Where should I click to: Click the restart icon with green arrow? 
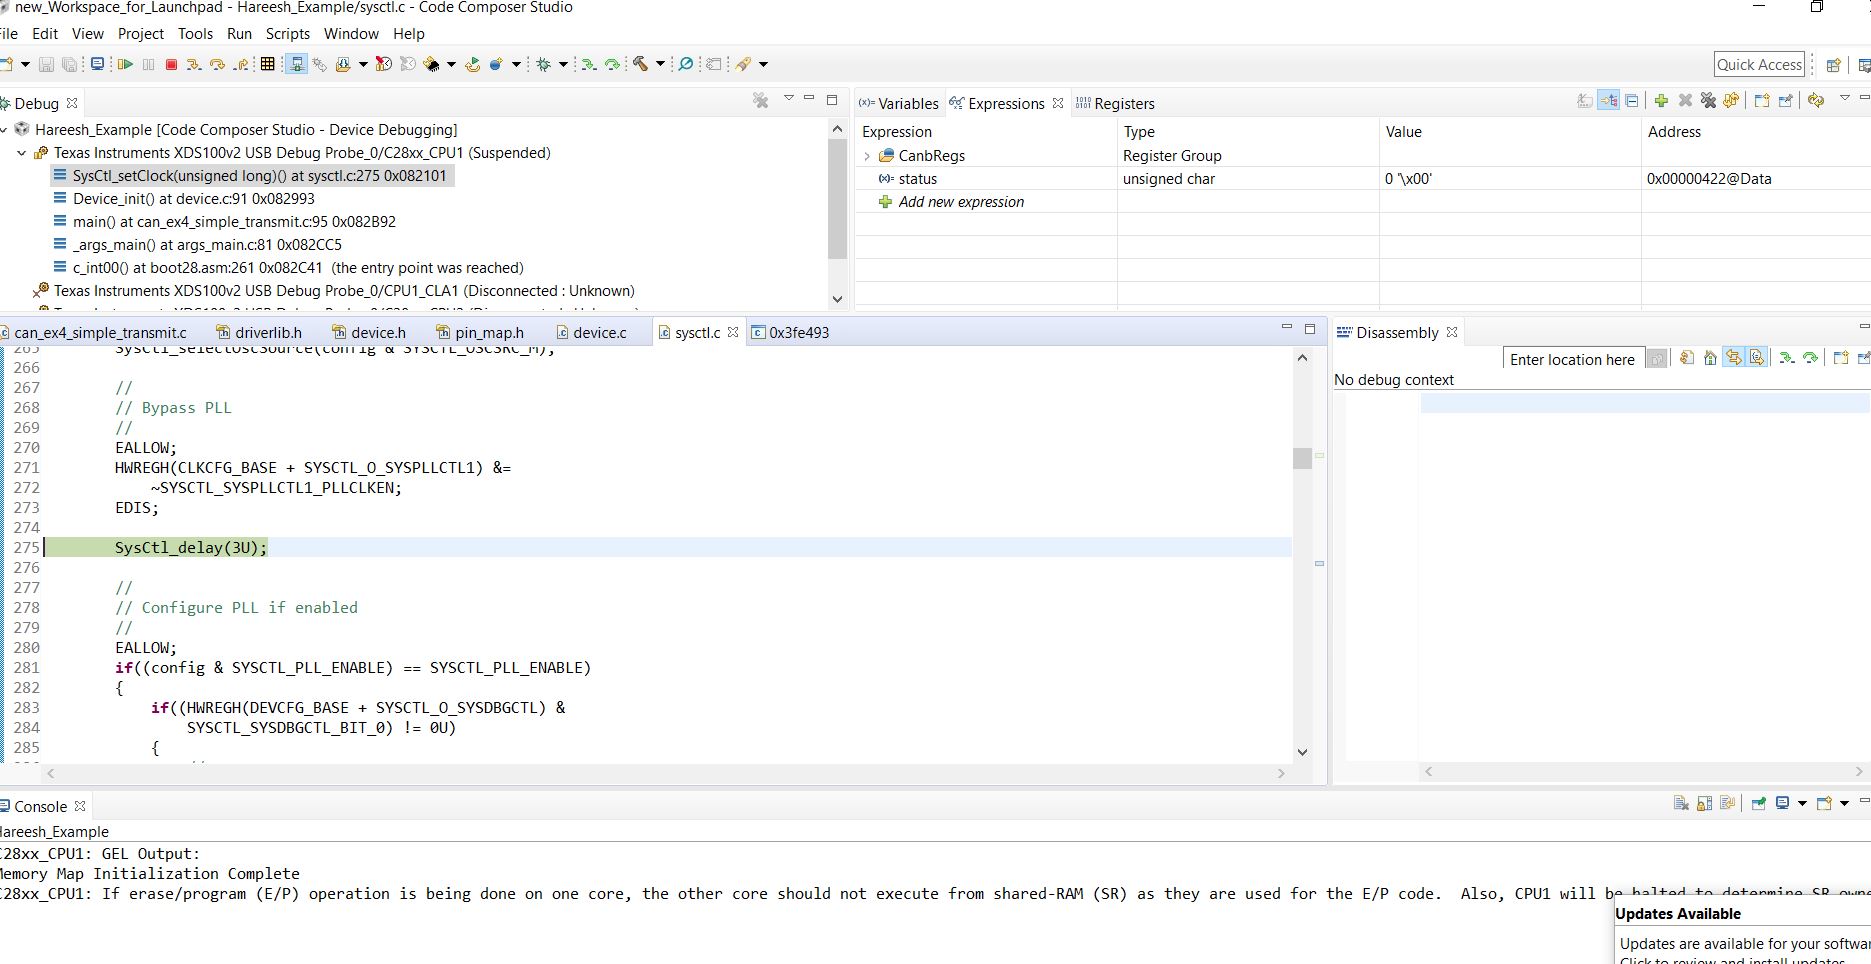[472, 64]
